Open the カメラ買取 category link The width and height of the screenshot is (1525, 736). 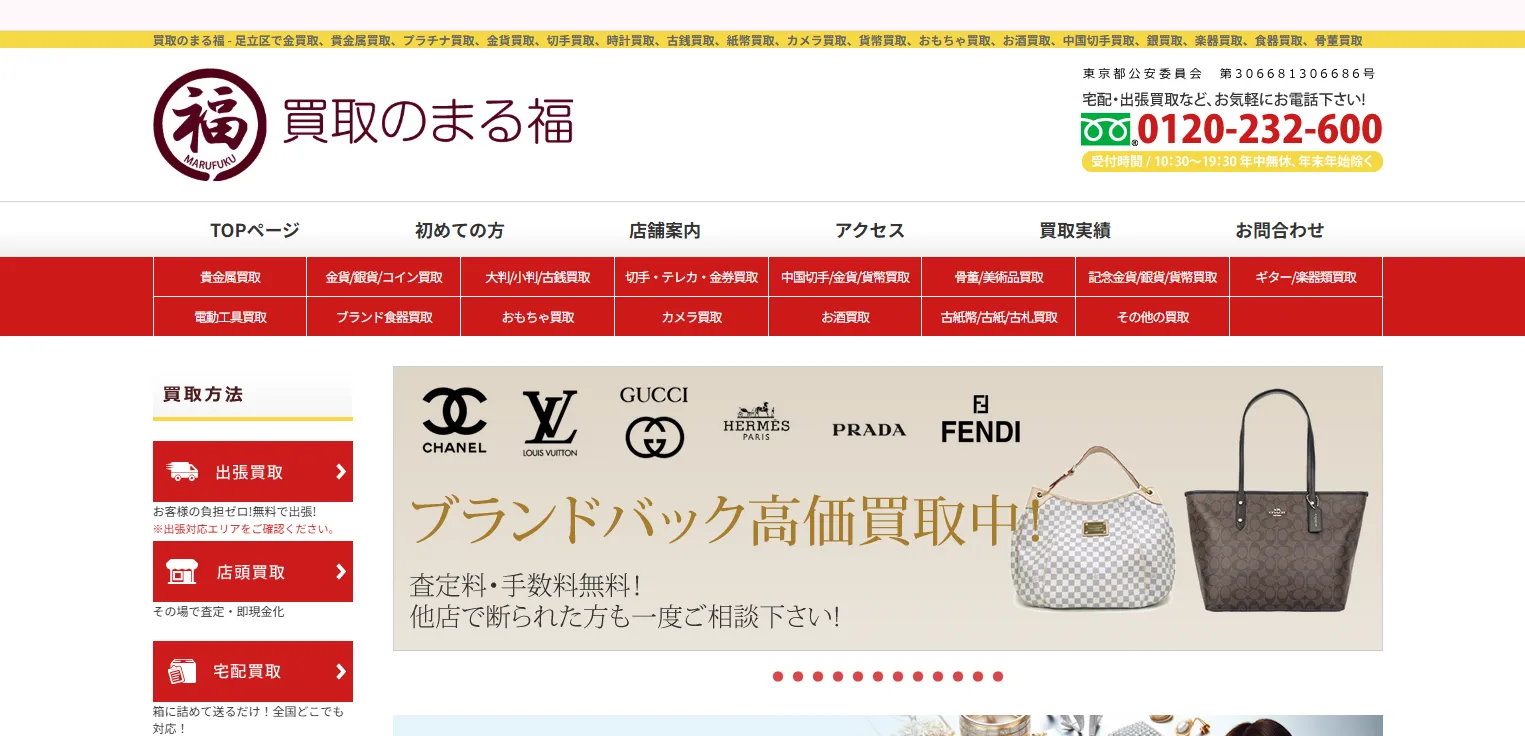coord(692,317)
